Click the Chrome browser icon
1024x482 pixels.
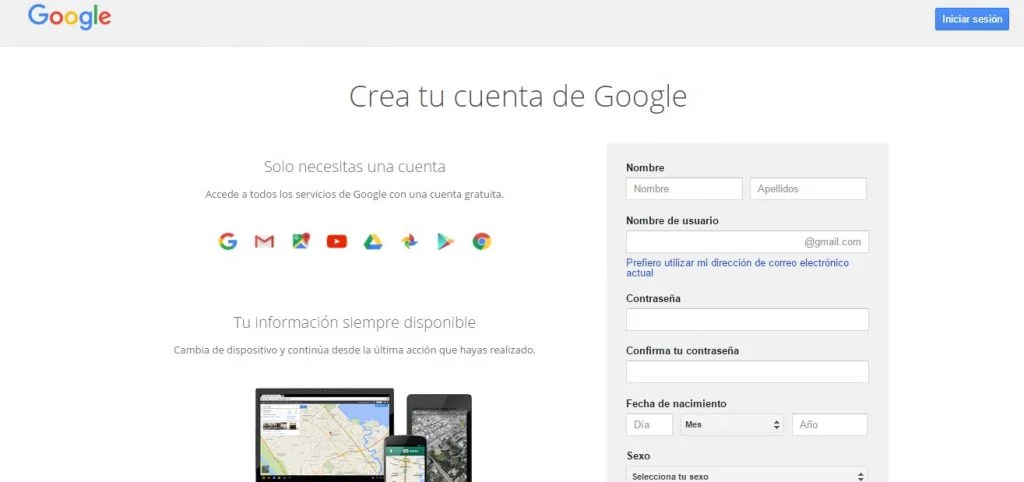pos(482,242)
